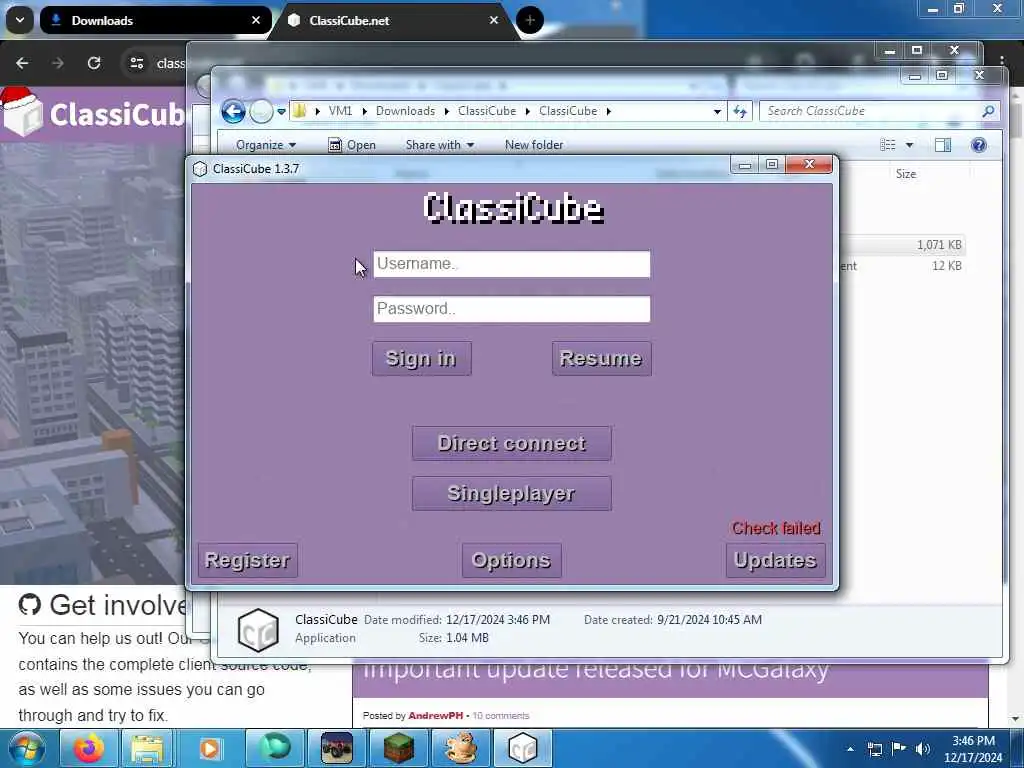Viewport: 1024px width, 768px height.
Task: Open the Organize menu in Explorer
Action: coord(266,145)
